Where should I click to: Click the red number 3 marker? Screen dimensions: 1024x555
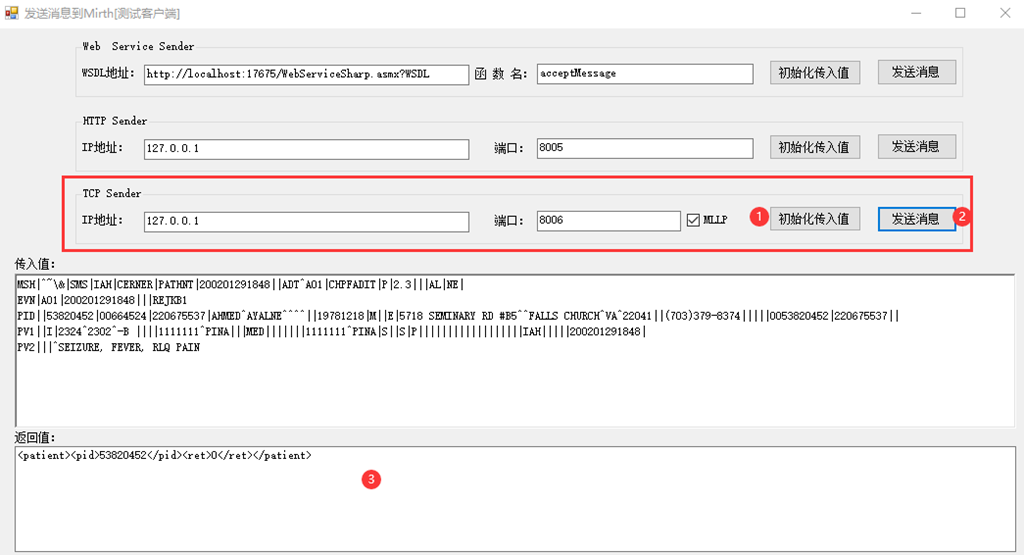371,479
